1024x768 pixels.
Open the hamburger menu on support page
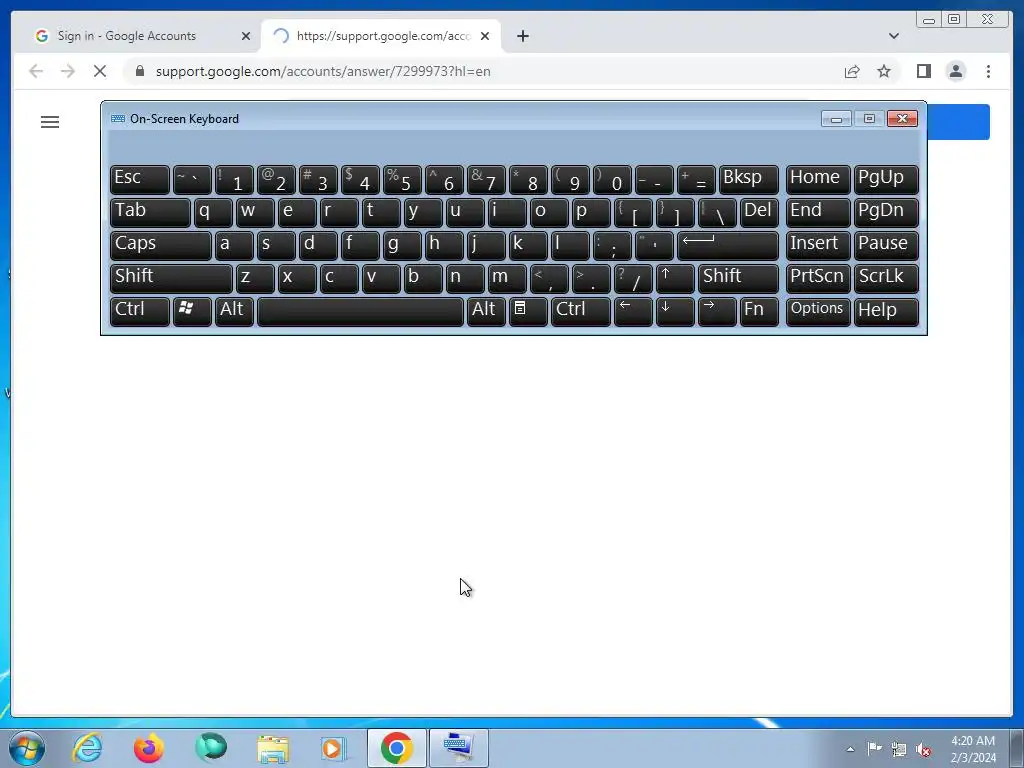(50, 122)
